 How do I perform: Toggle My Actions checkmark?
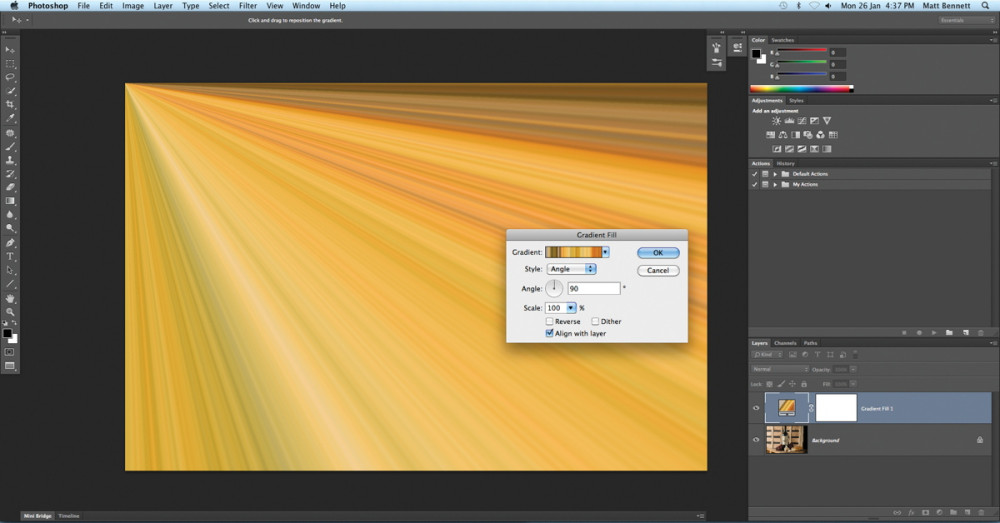pyautogui.click(x=754, y=184)
